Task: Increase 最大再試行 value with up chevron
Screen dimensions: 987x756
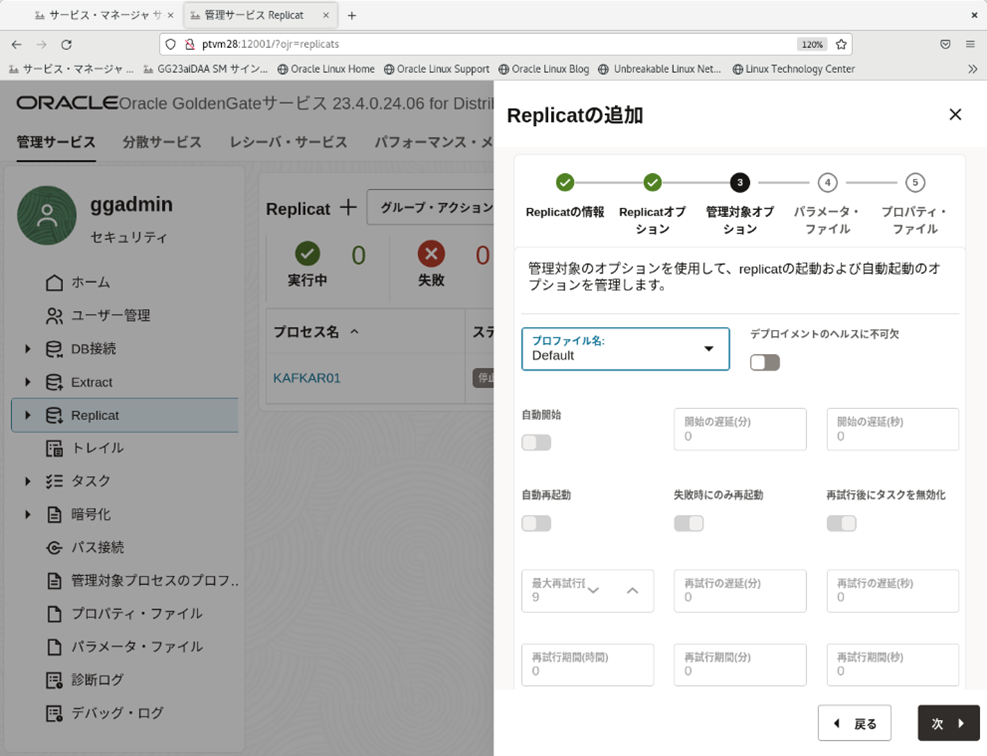Action: pyautogui.click(x=633, y=590)
